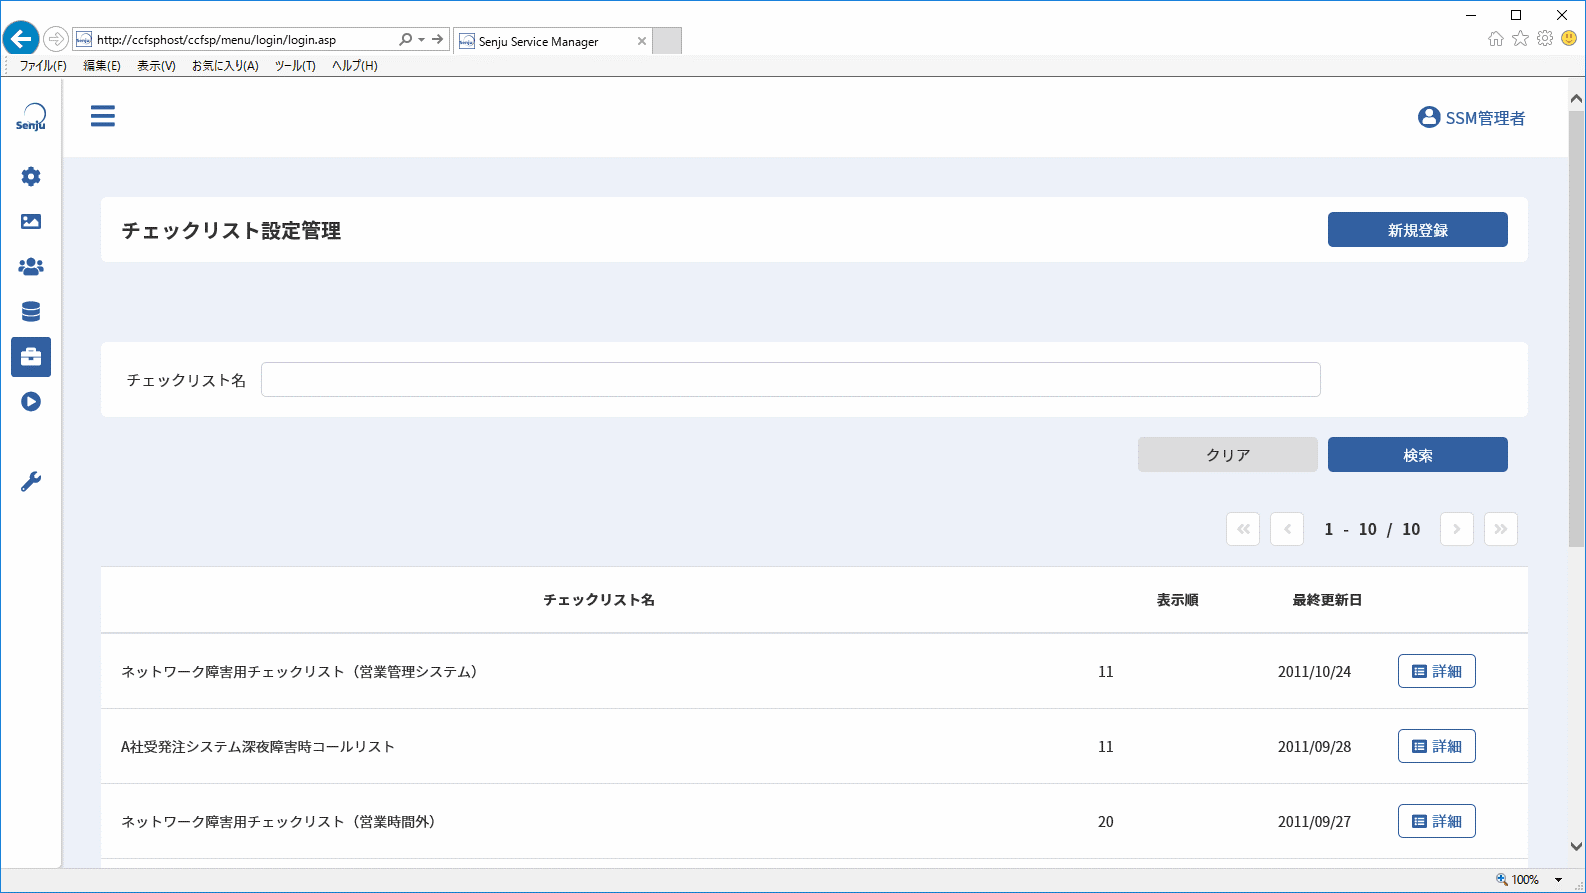Screen dimensions: 1586x893
Task: Open 詳細 for the 2011/10/24 row
Action: [x=1437, y=671]
